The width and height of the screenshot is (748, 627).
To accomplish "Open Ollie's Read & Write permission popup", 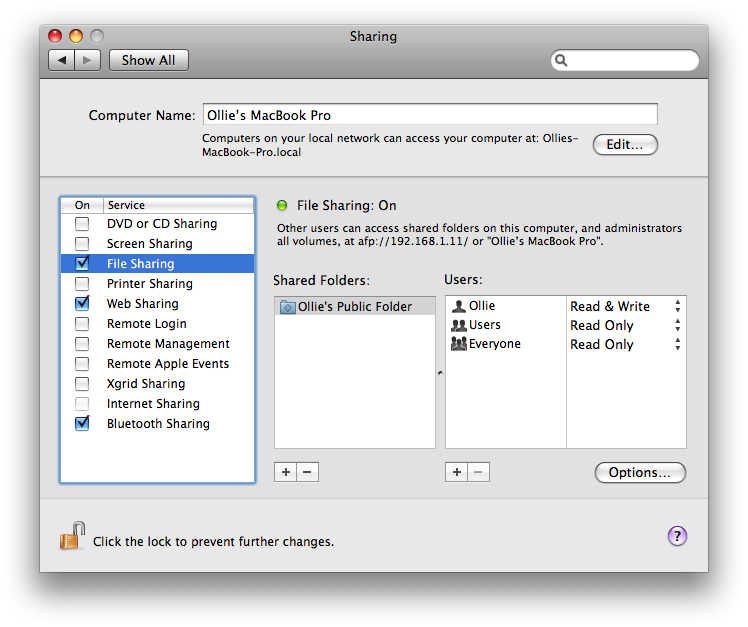I will point(626,306).
